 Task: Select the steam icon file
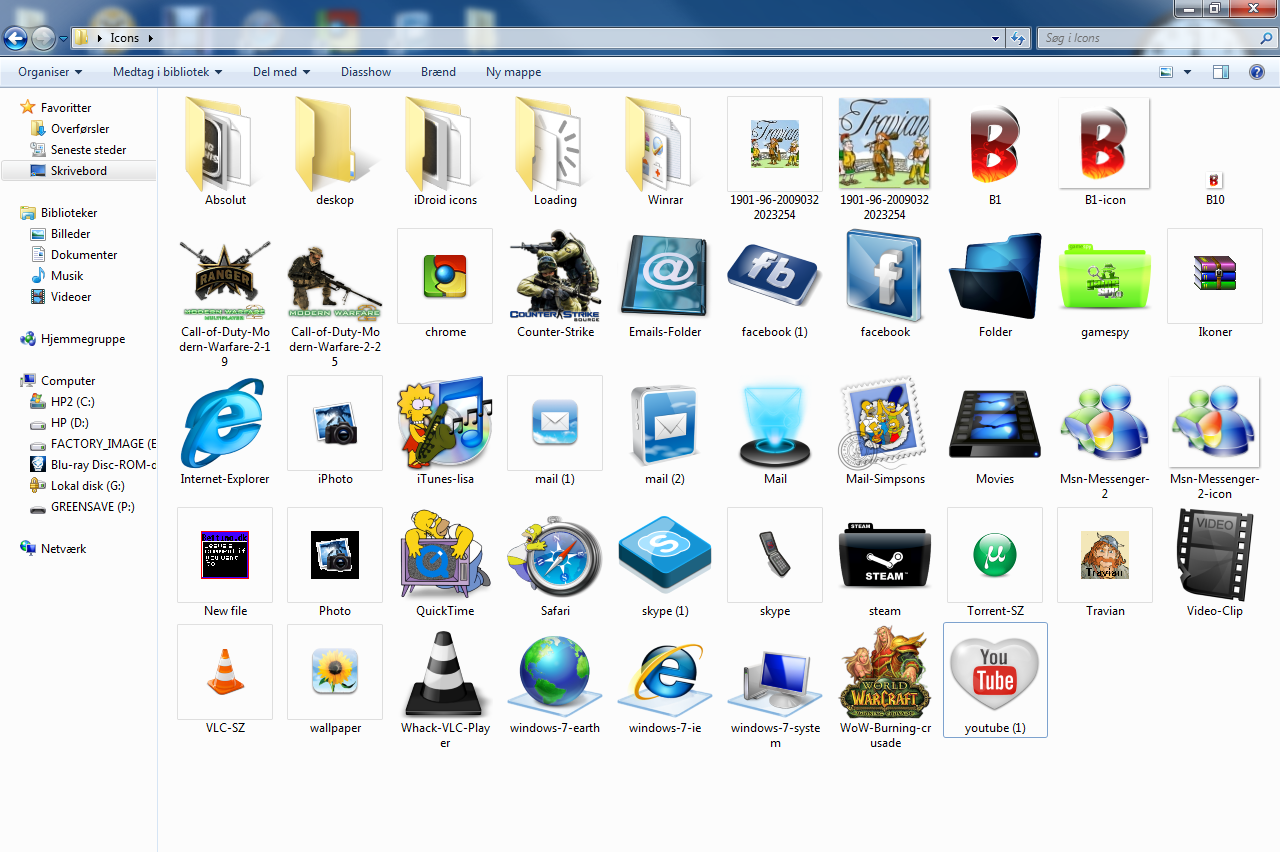tap(885, 555)
